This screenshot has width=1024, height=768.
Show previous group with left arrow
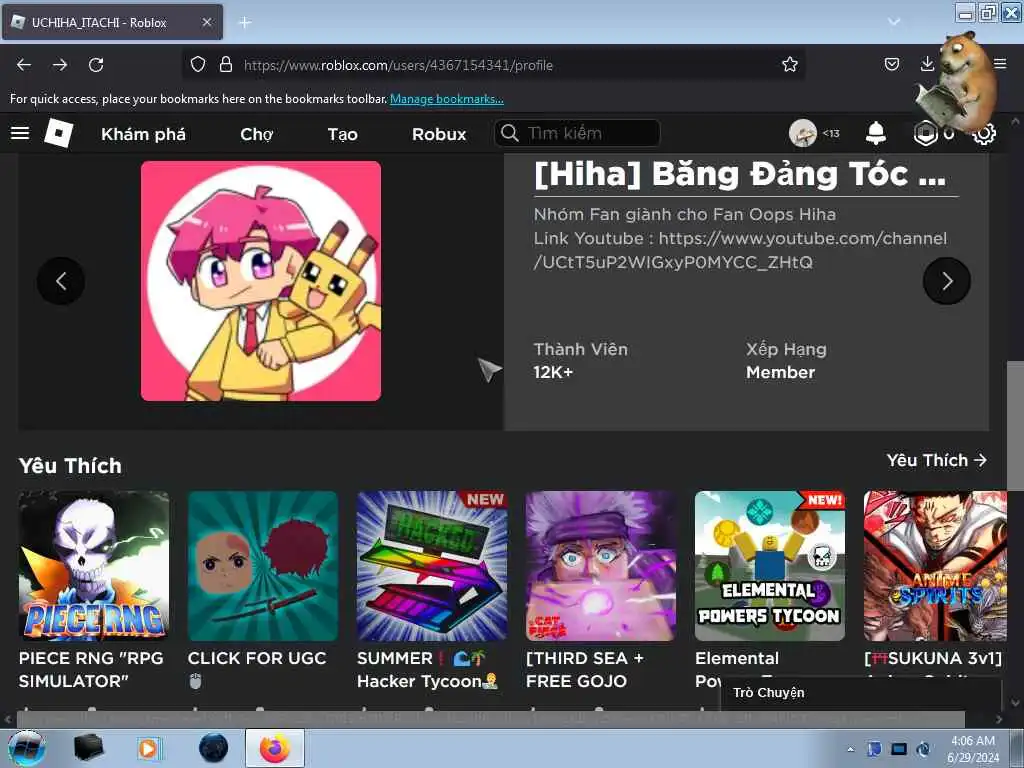tap(61, 281)
